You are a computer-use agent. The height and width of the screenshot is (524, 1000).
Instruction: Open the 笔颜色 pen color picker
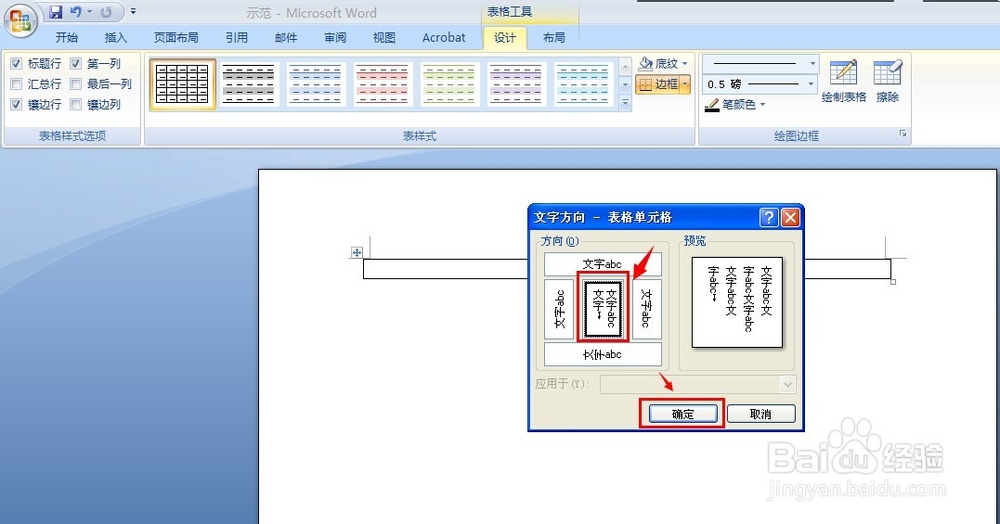(735, 104)
